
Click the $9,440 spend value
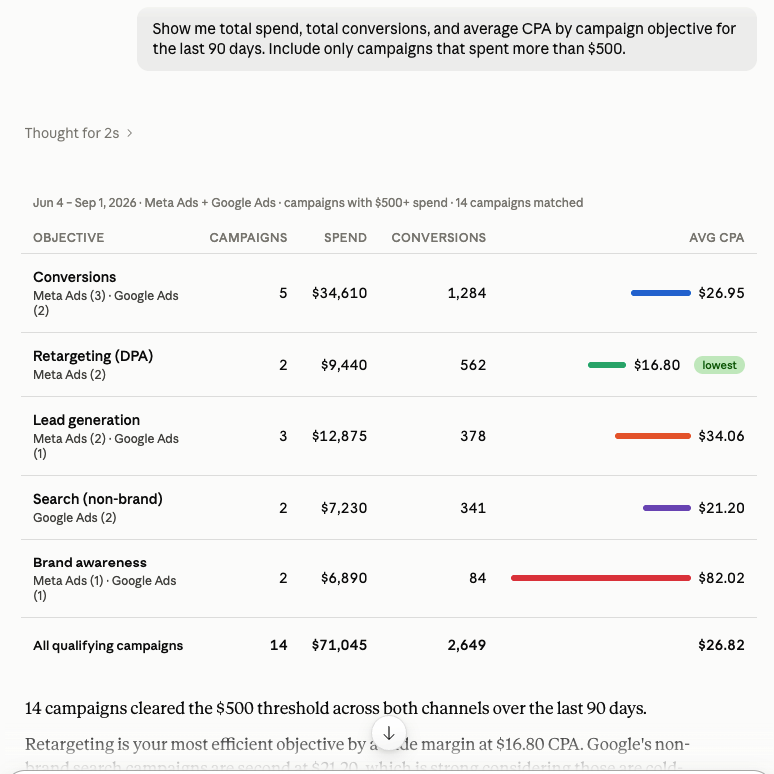(344, 365)
